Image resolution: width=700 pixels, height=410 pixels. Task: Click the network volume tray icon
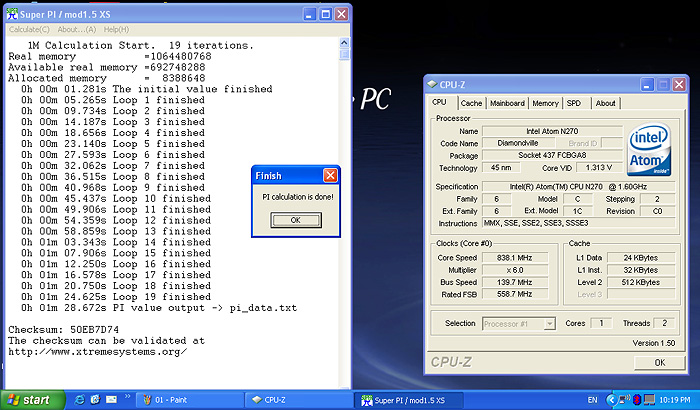(x=625, y=399)
